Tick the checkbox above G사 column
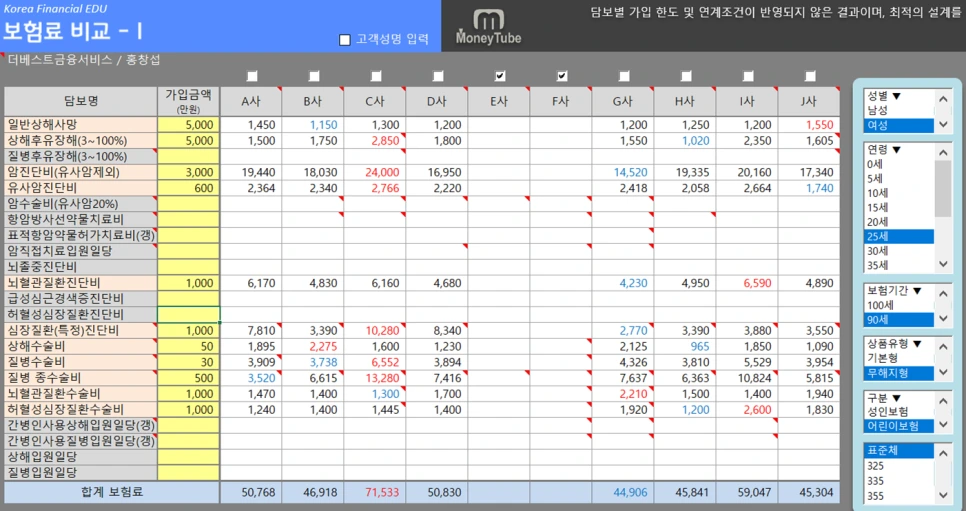 [624, 76]
